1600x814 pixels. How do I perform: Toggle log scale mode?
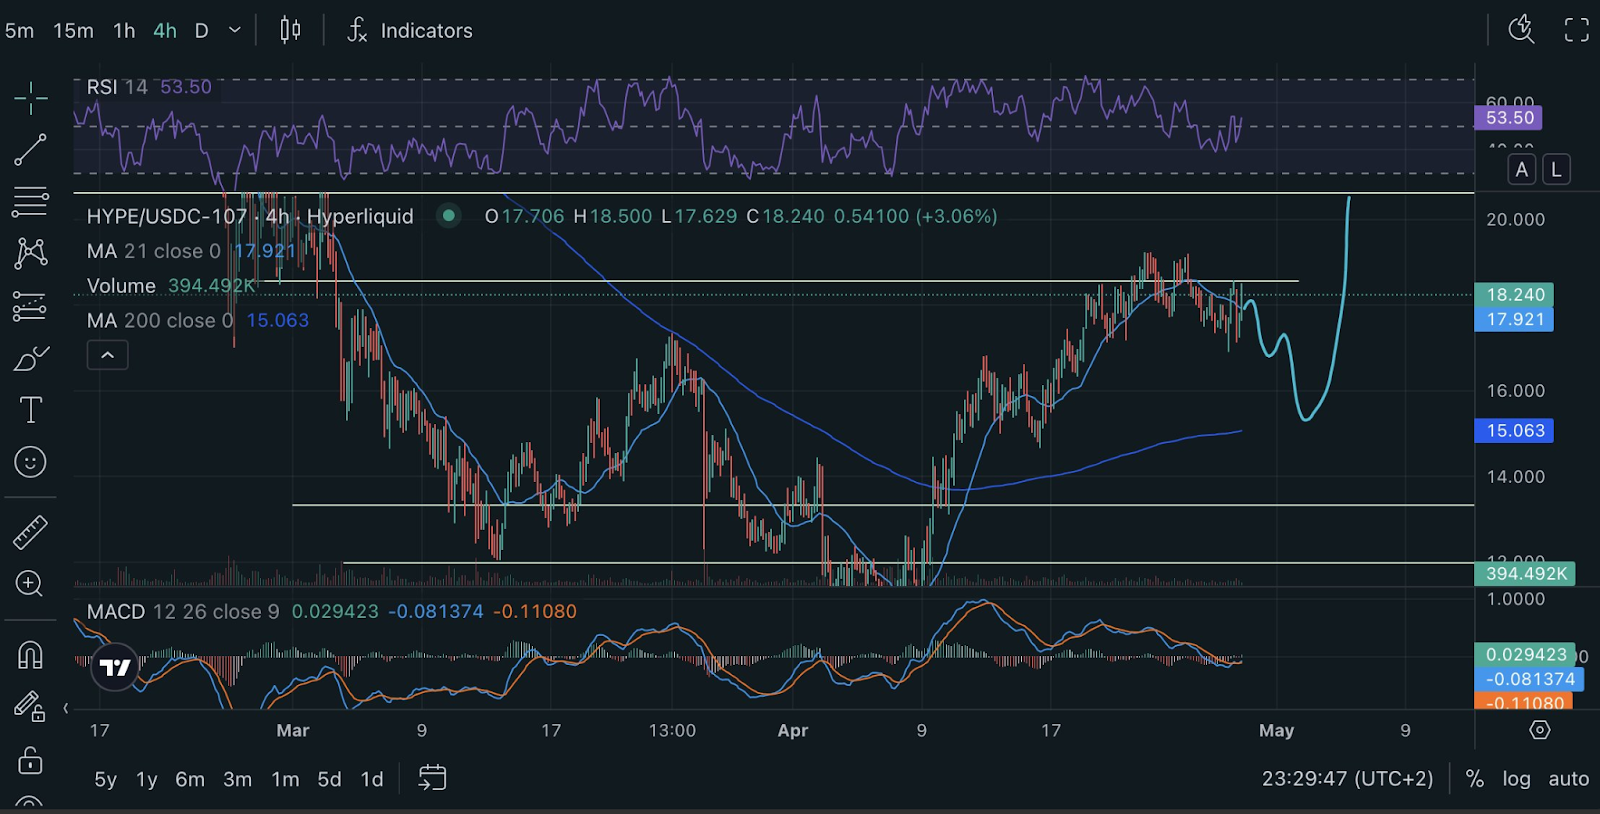click(x=1516, y=779)
